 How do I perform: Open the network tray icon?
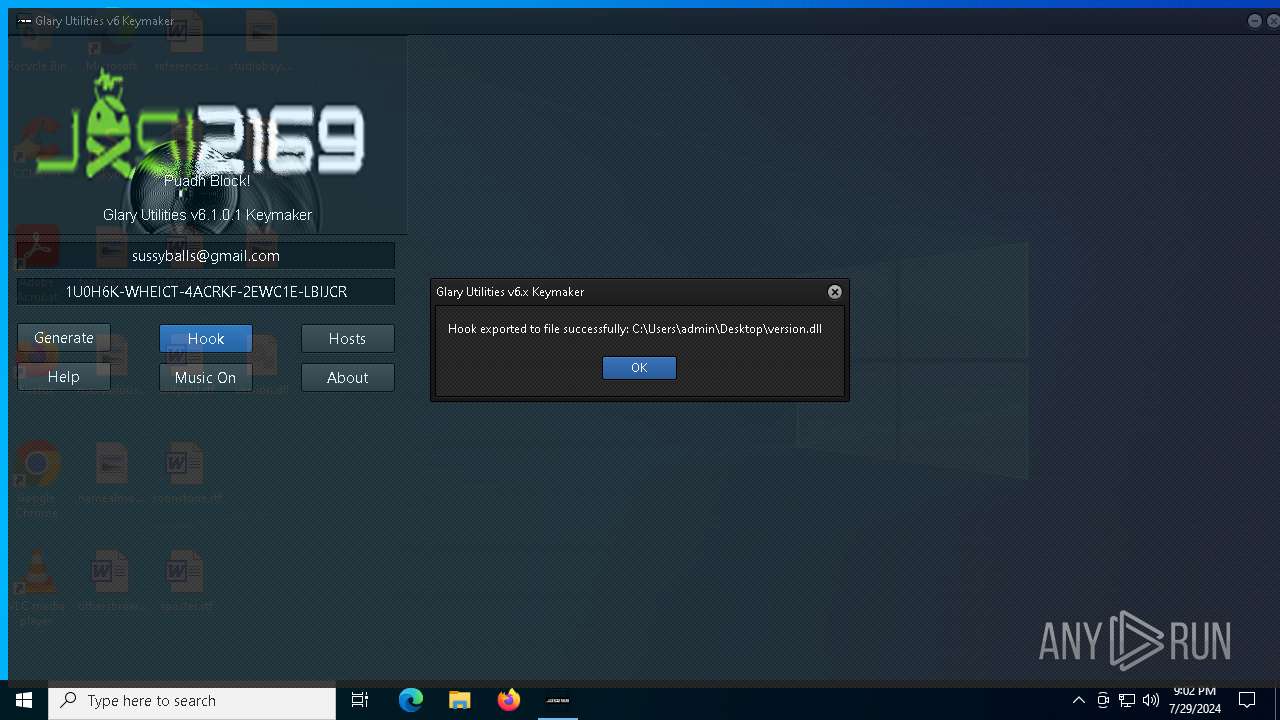tap(1127, 700)
